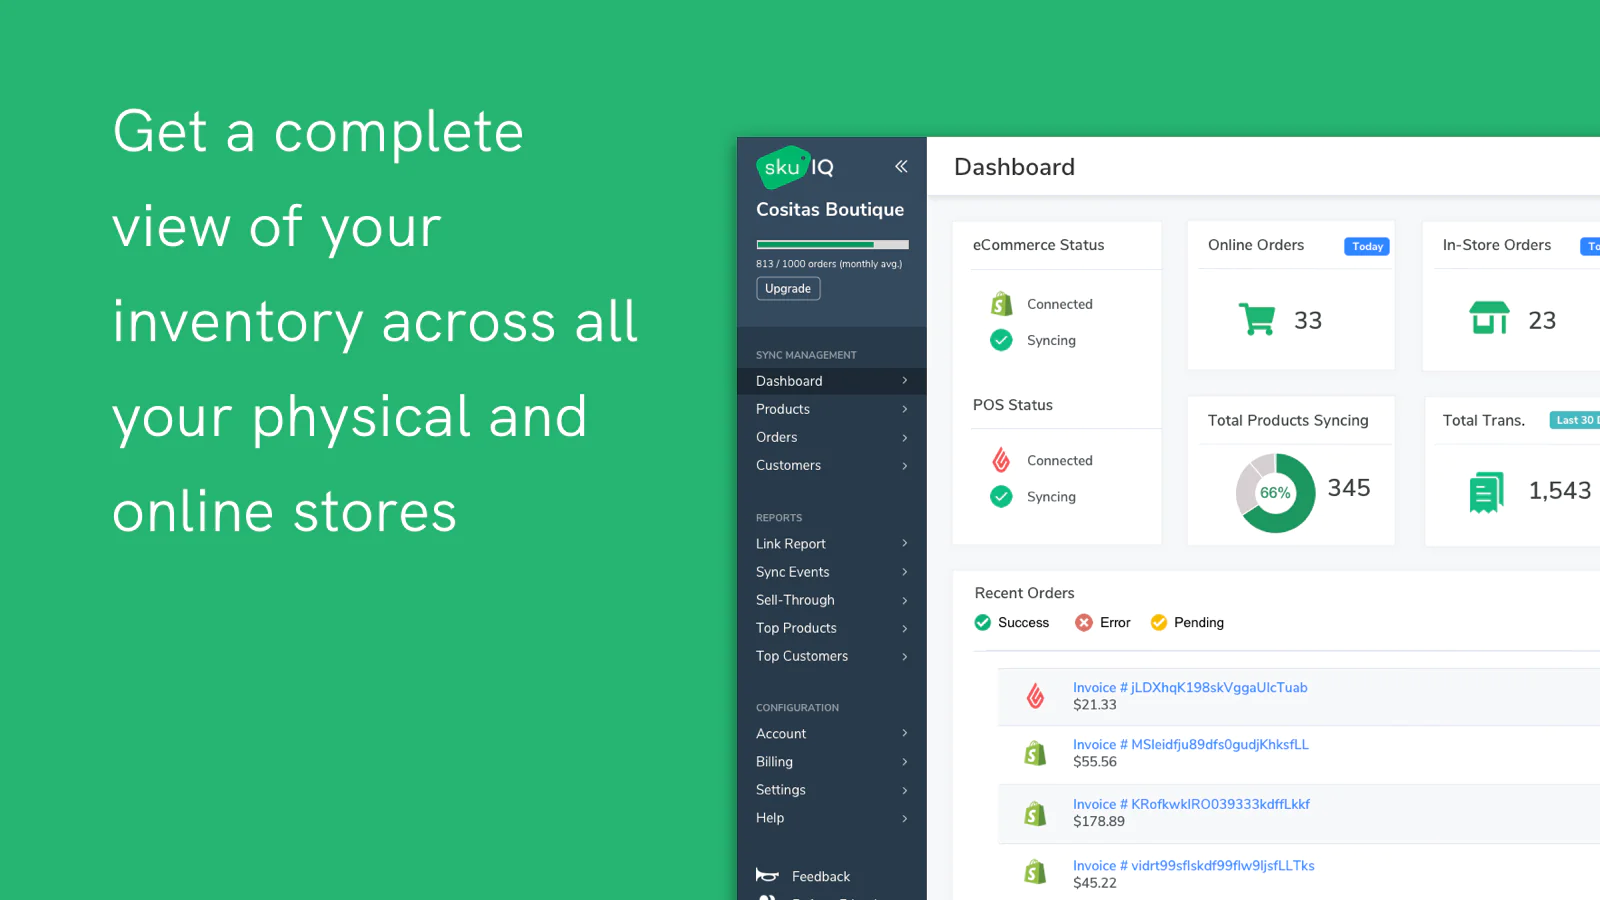Click the Upgrade button

tap(788, 288)
